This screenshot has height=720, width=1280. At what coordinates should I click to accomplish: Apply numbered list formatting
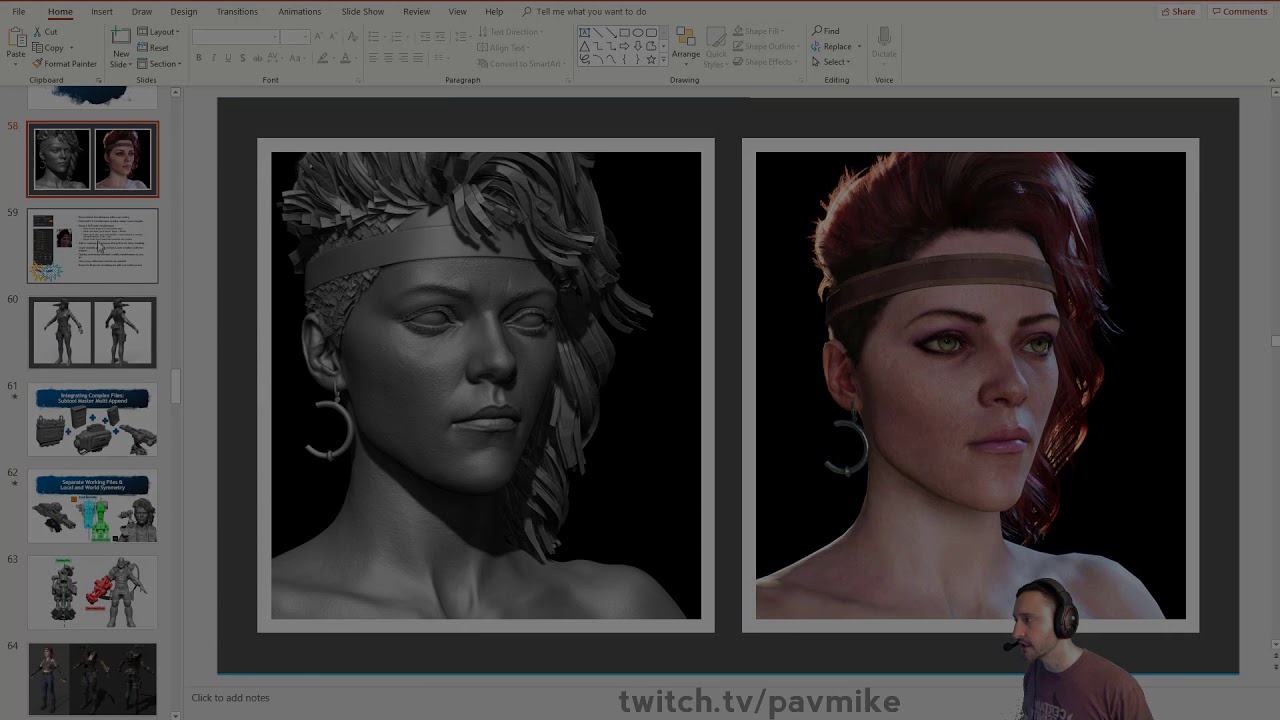397,36
